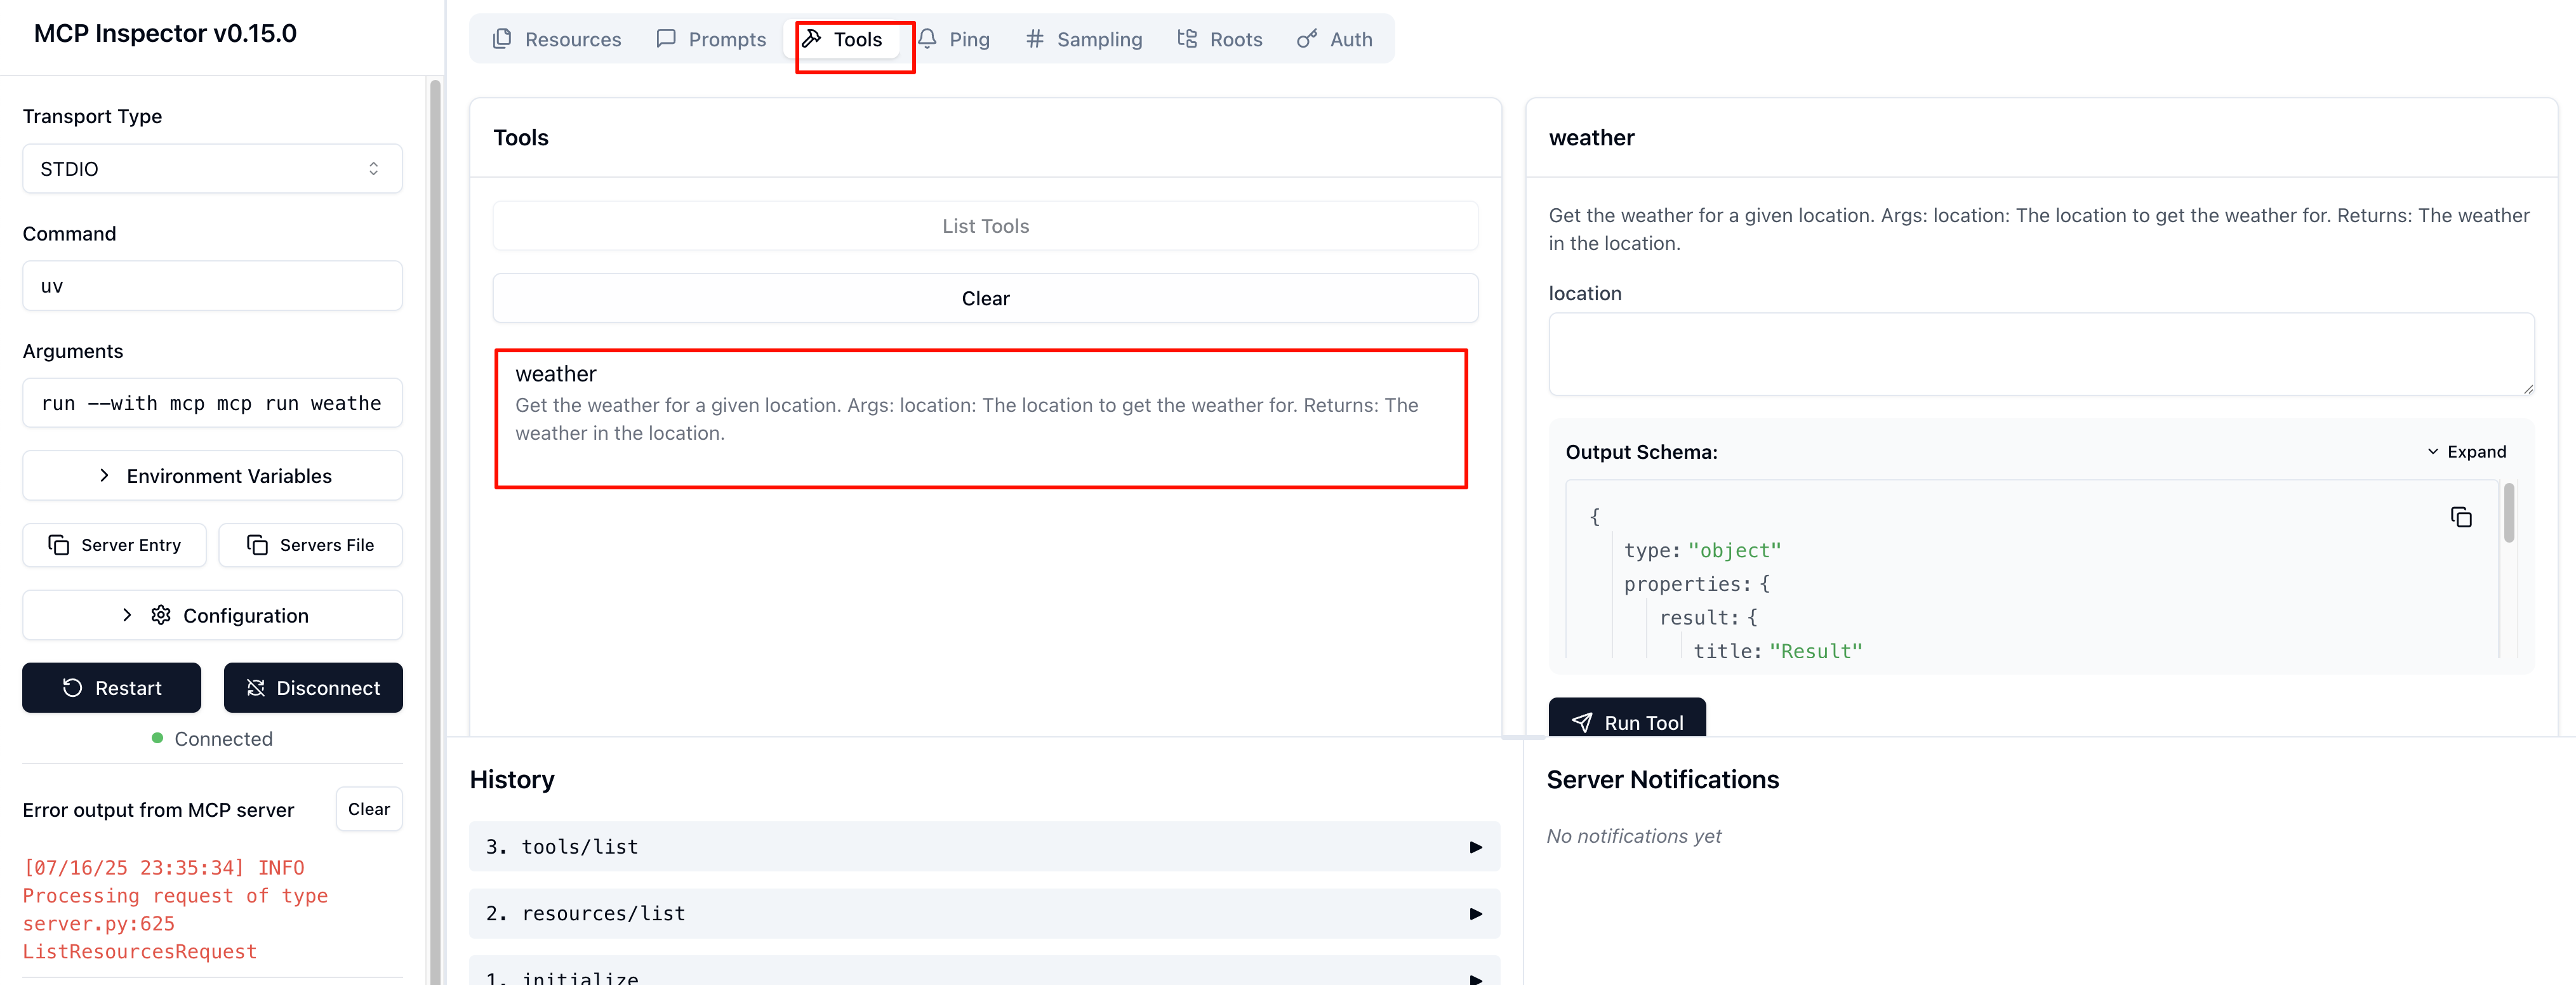
Task: Clear the MCP server error output
Action: 369,809
